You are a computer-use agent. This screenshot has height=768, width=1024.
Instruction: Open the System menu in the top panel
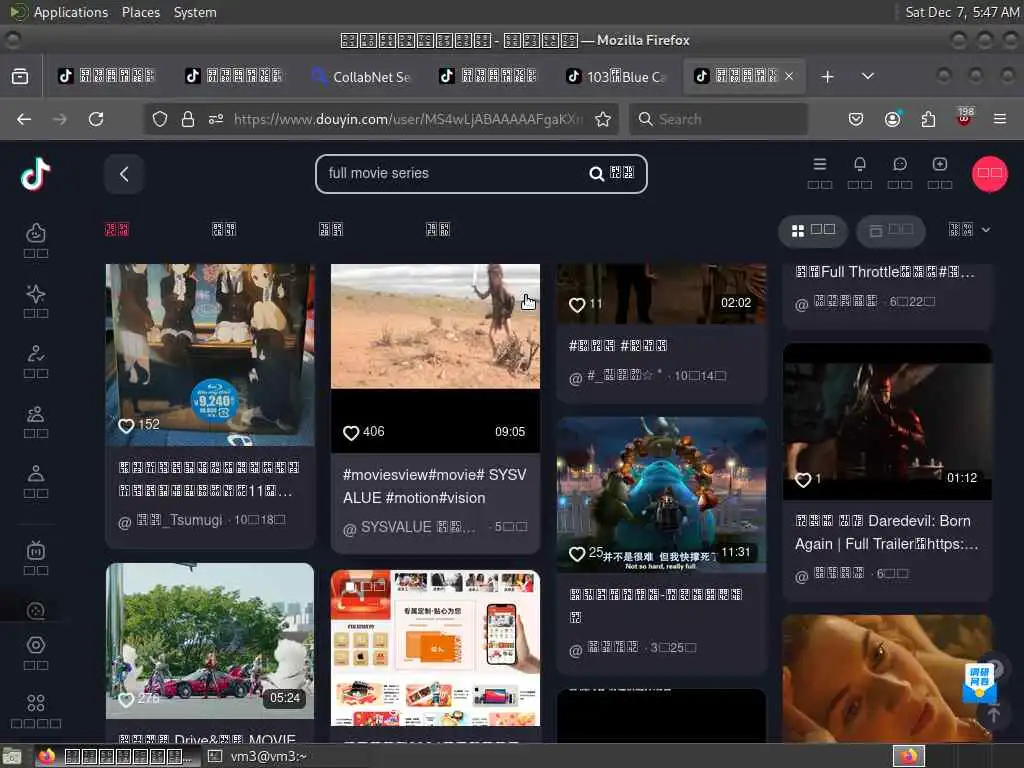pyautogui.click(x=195, y=12)
